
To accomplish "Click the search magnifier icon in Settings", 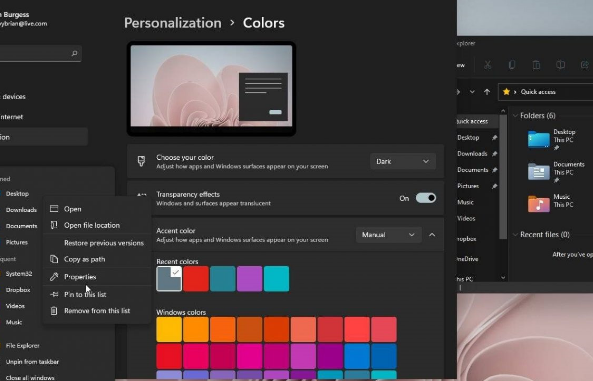I will coord(75,53).
